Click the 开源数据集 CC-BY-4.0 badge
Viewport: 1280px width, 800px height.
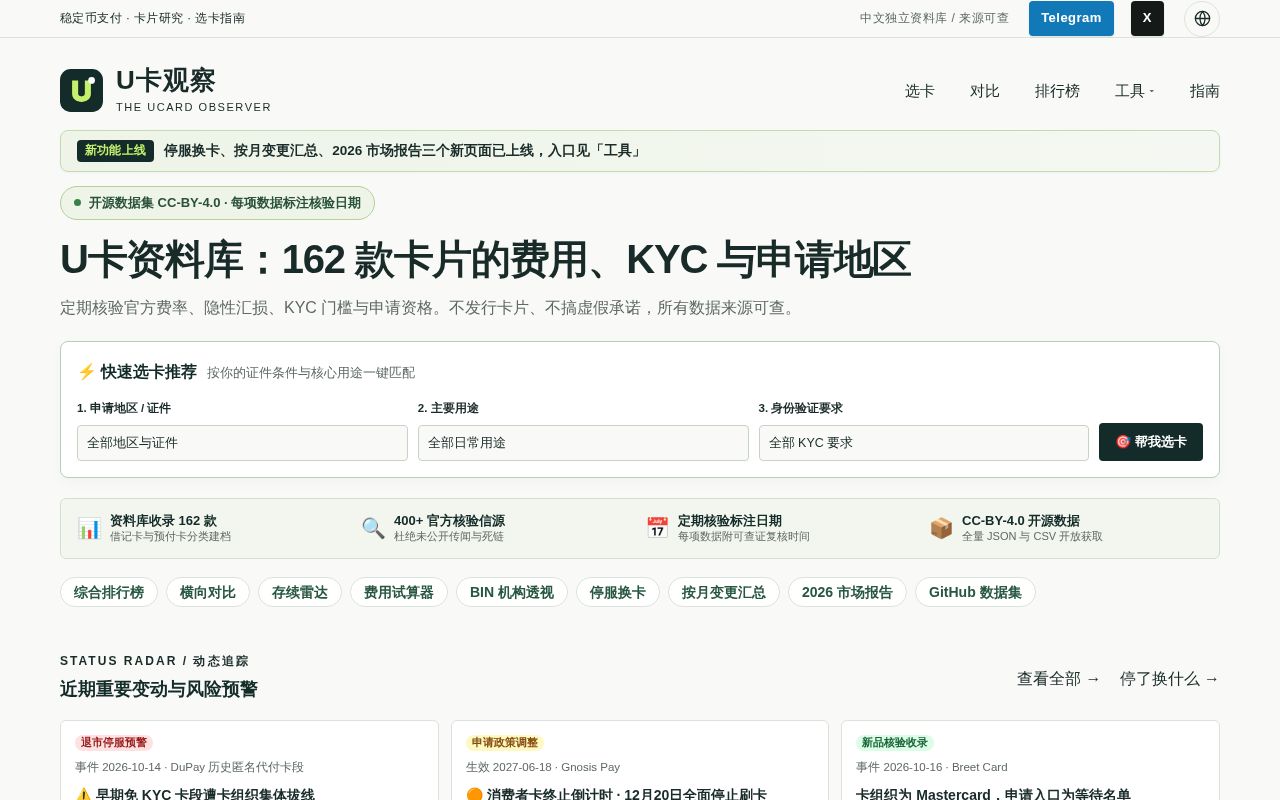[217, 203]
